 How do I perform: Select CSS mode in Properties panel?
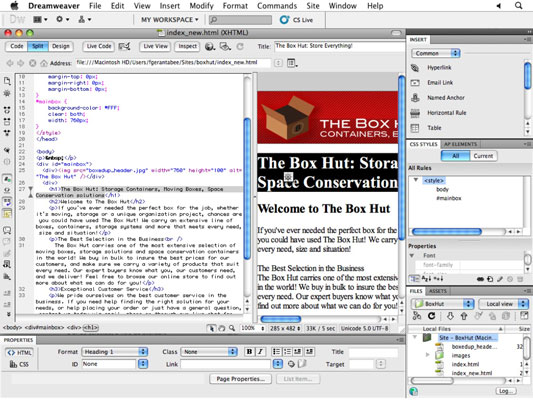pyautogui.click(x=19, y=364)
